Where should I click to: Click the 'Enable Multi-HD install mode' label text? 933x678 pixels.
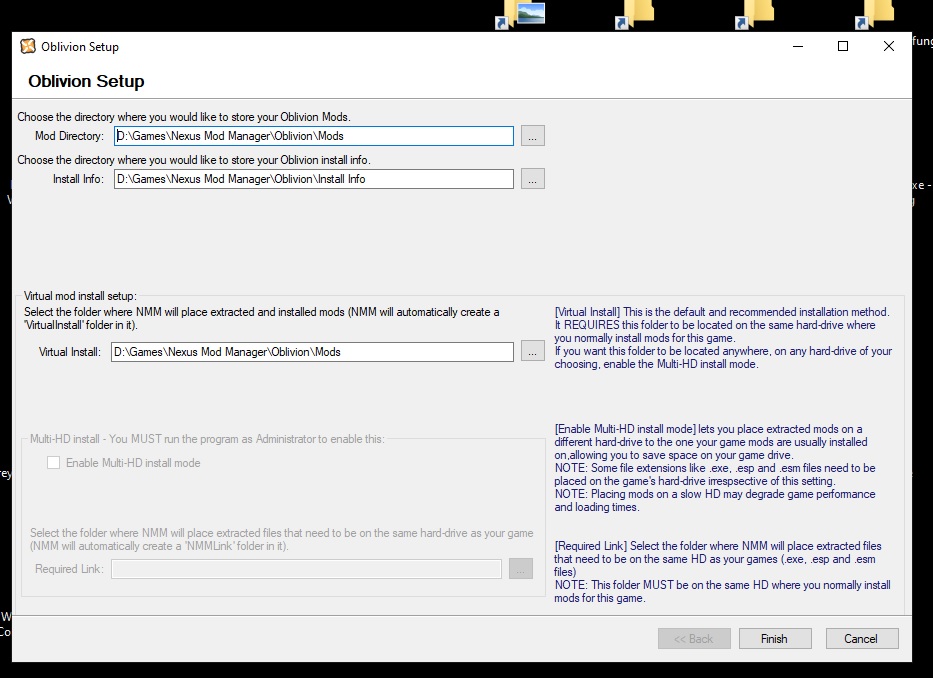point(133,463)
